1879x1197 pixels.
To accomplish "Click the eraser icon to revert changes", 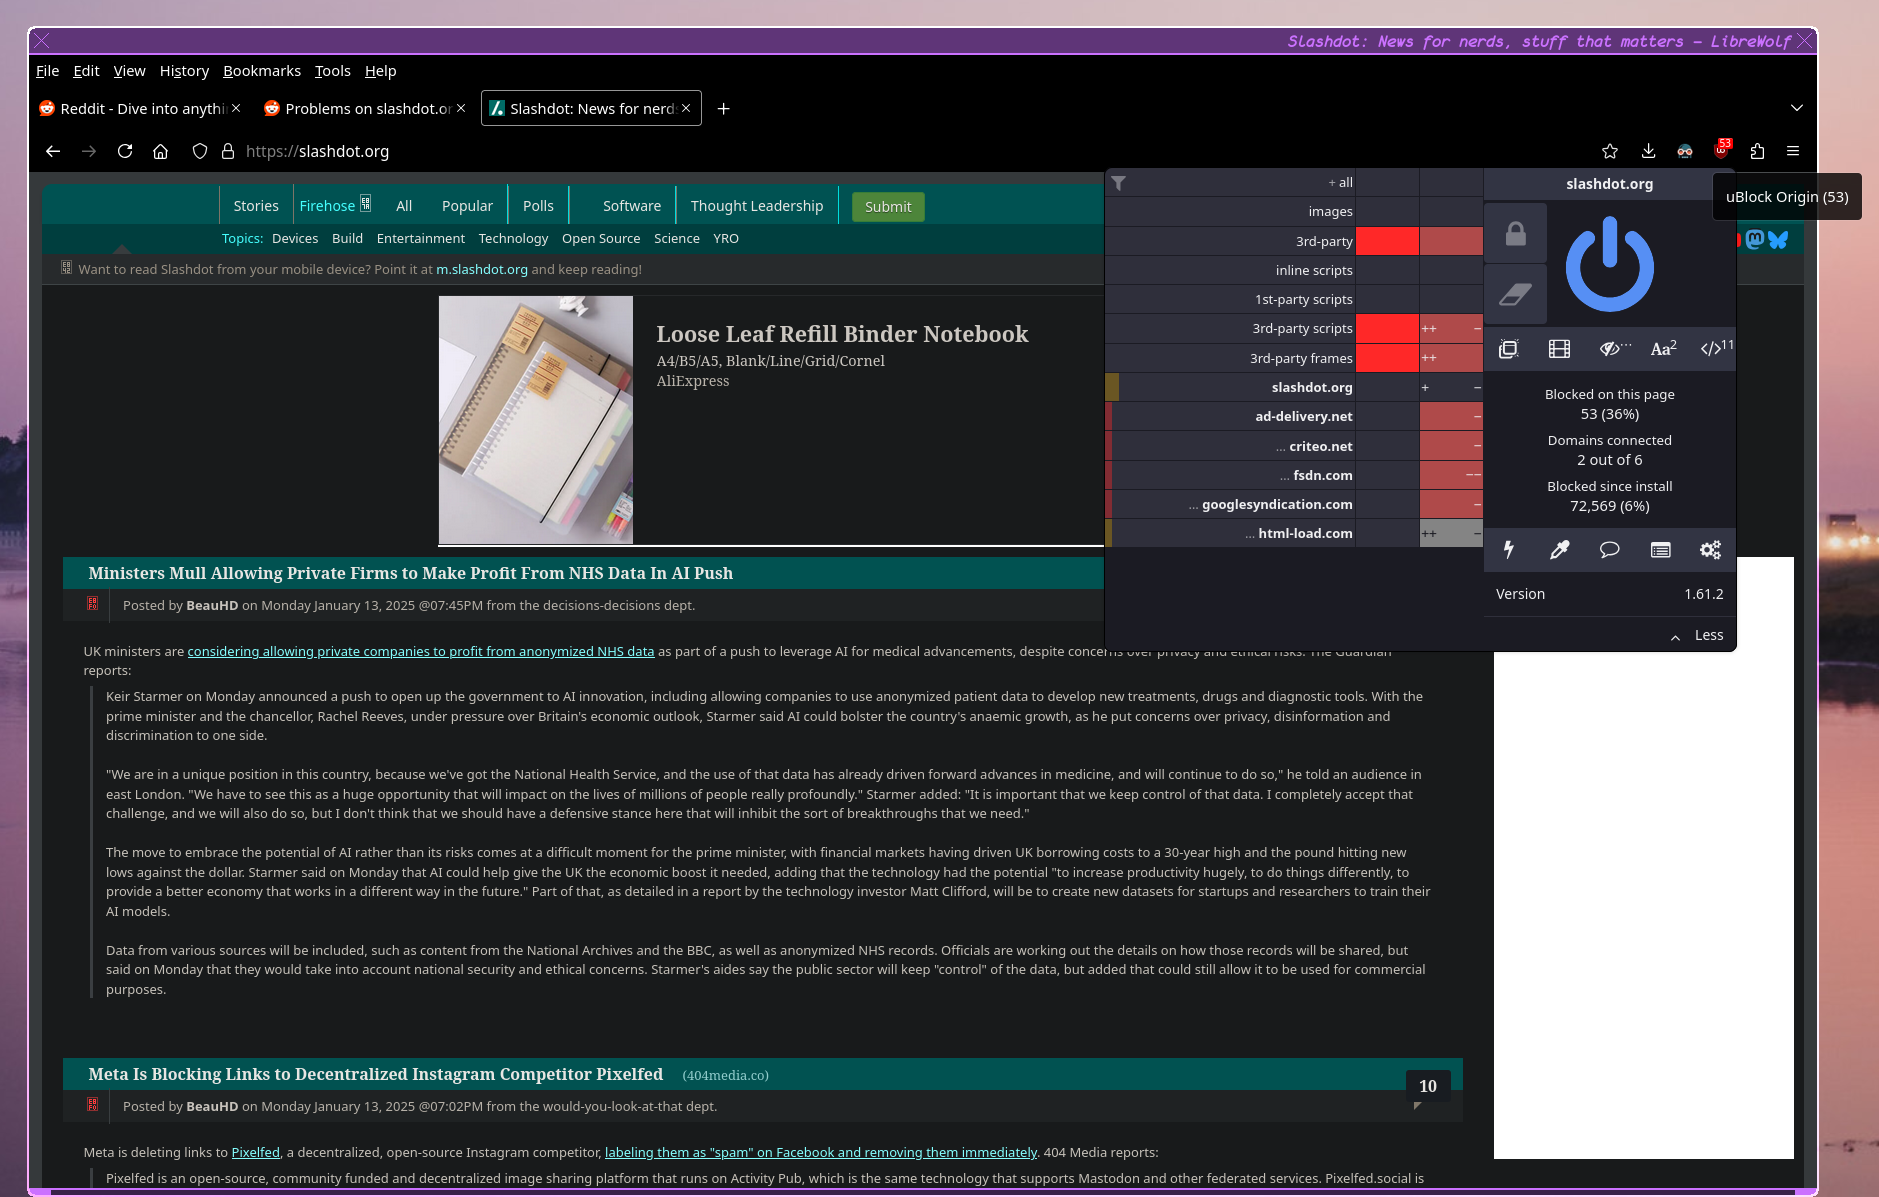I will [x=1515, y=294].
